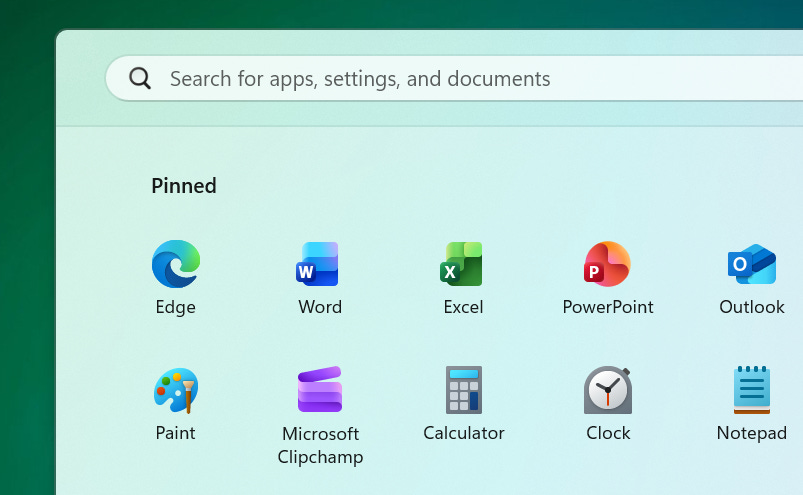Open the Excel app icon
Screen dimensions: 803x495
[461, 264]
